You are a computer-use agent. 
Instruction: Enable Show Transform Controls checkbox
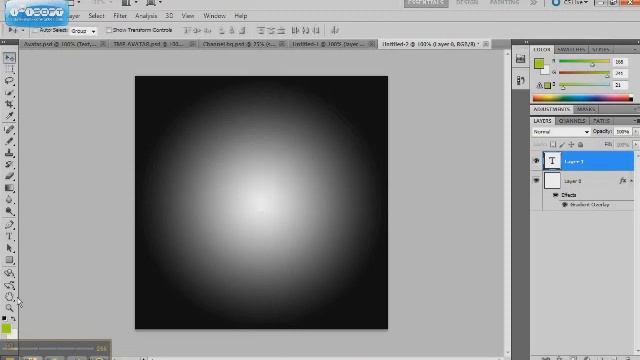pos(109,30)
